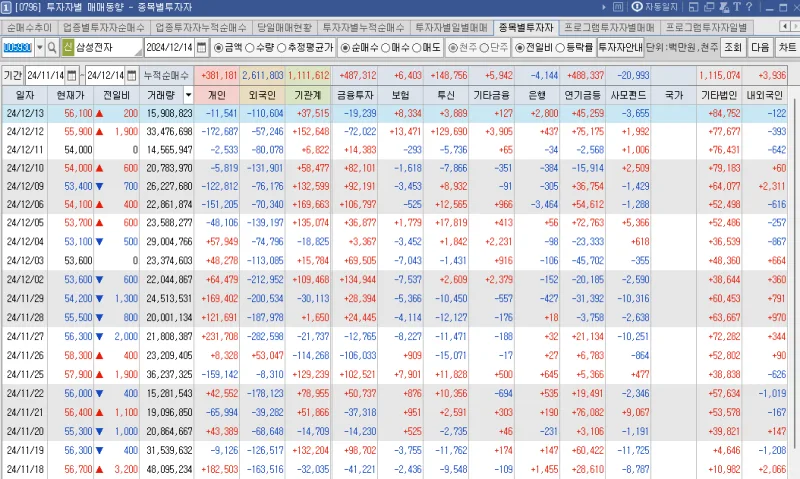This screenshot has height=479, width=800.
Task: Click the small arrow icon in title bar
Action: click(x=604, y=7)
